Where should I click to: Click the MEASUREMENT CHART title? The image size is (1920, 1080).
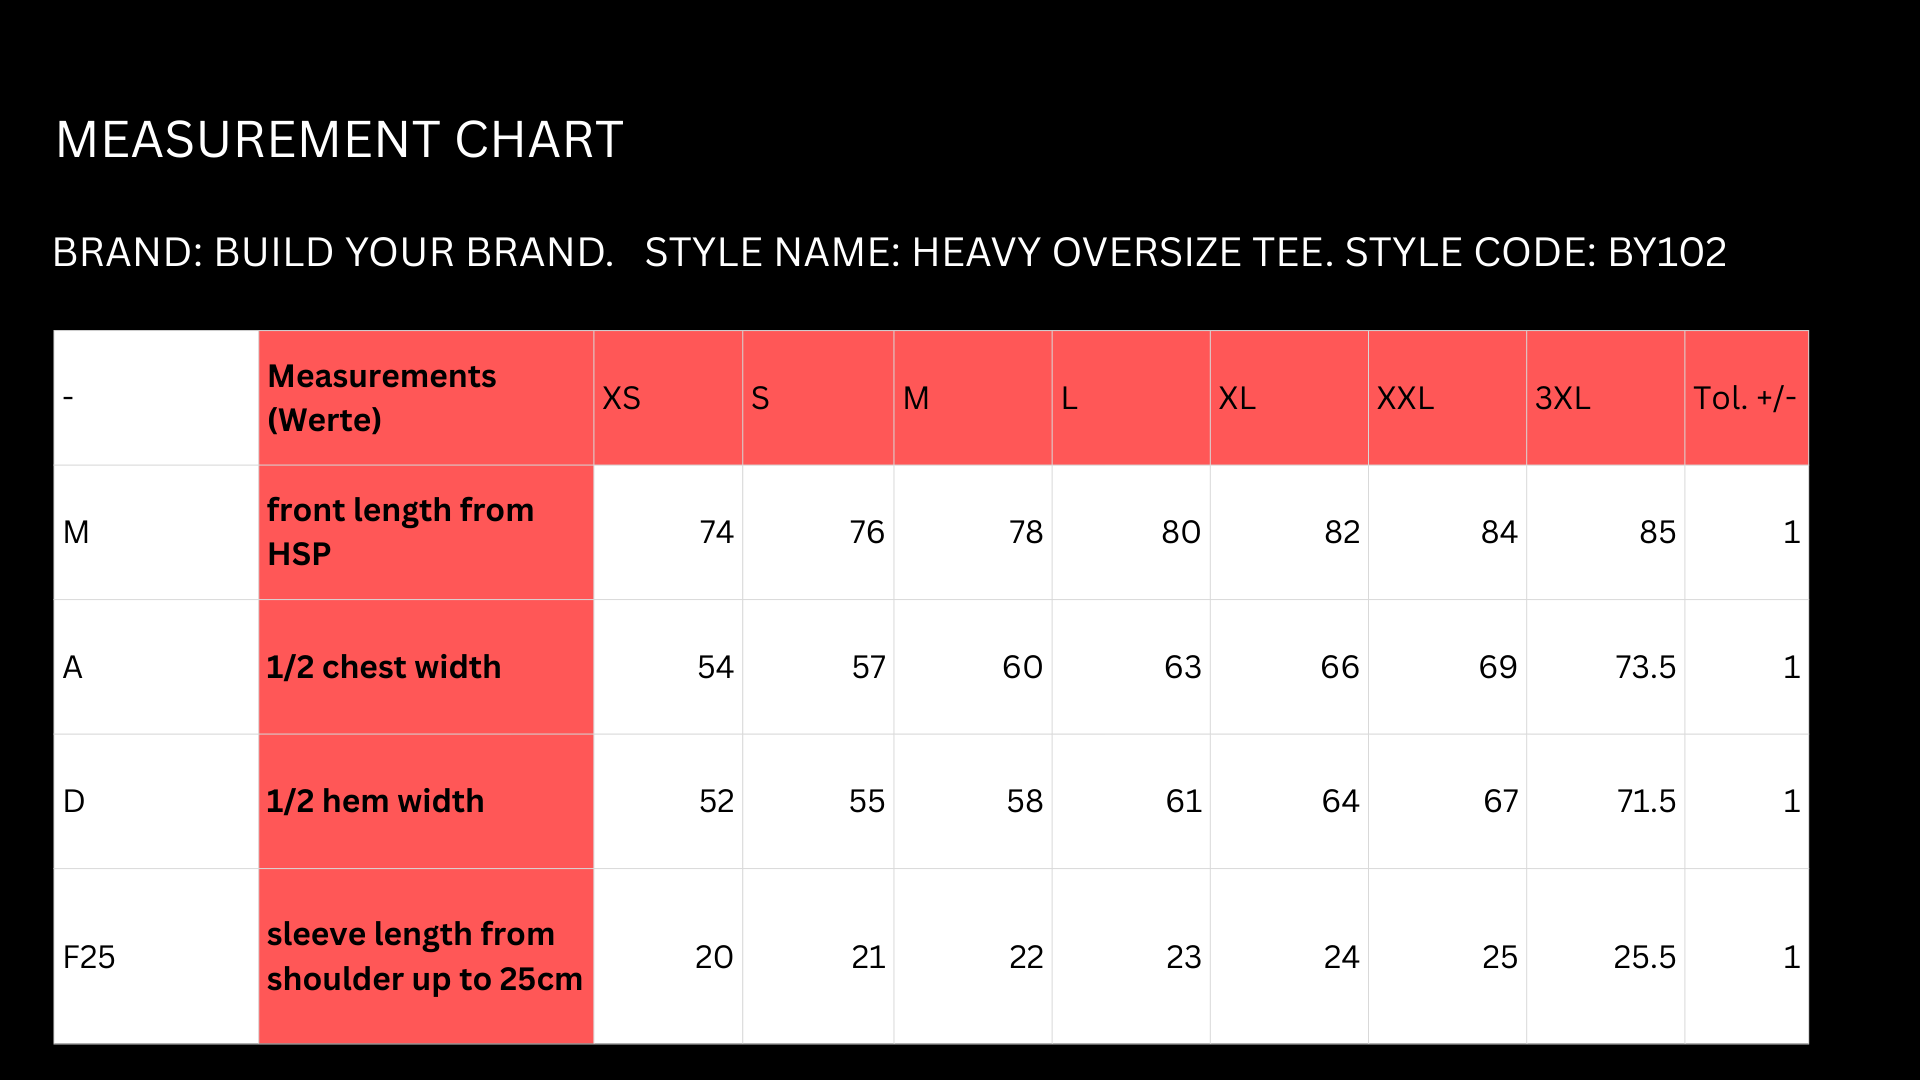[339, 139]
